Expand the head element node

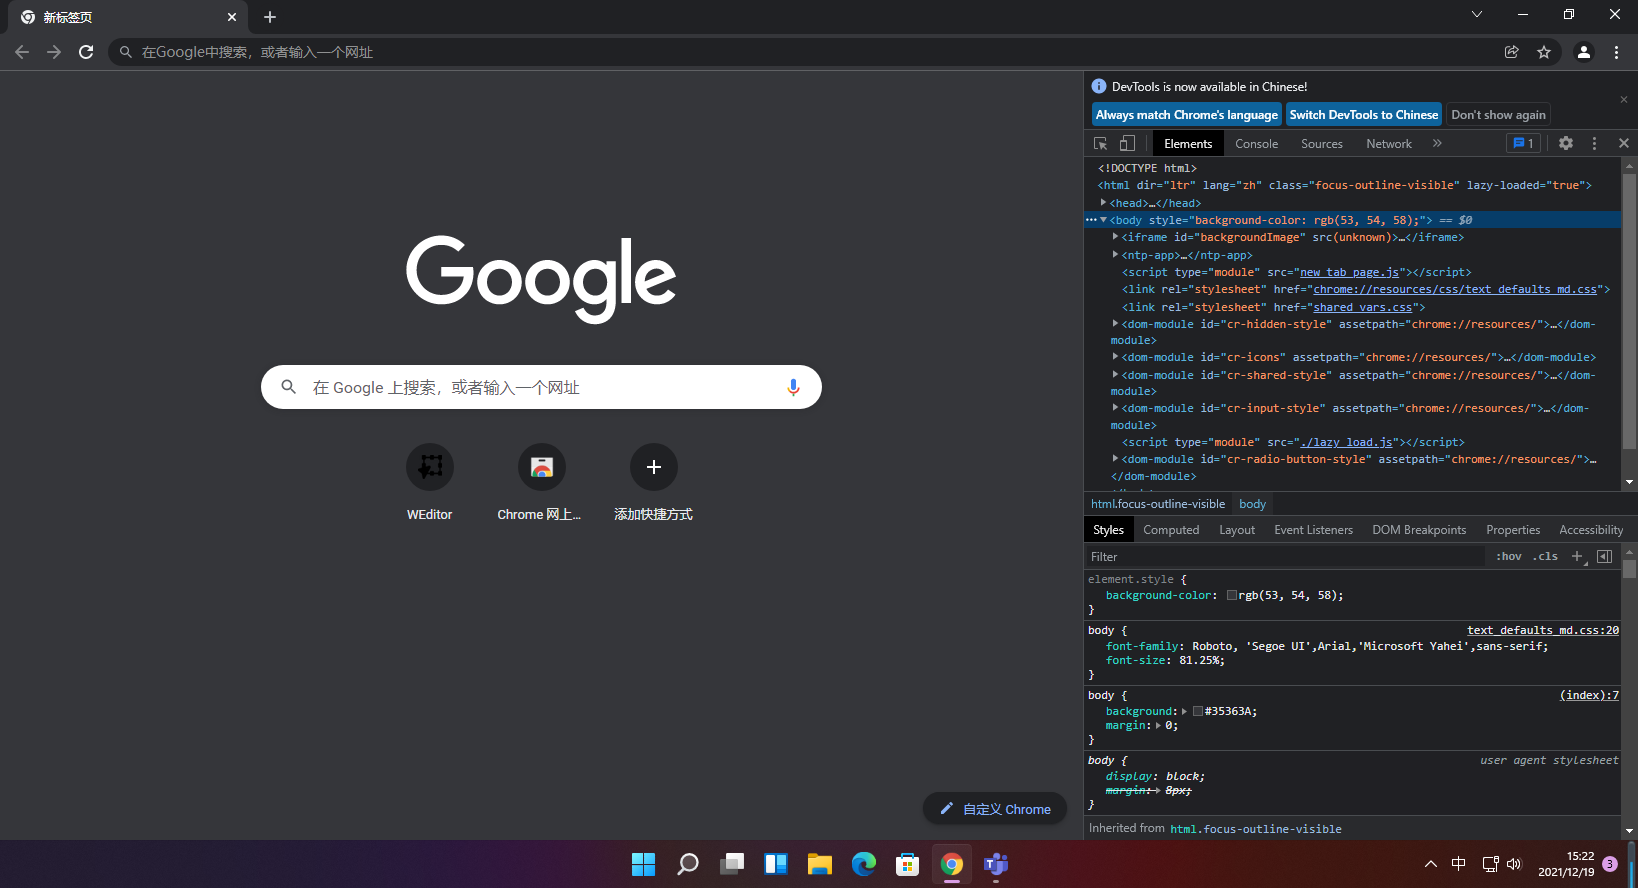coord(1104,203)
